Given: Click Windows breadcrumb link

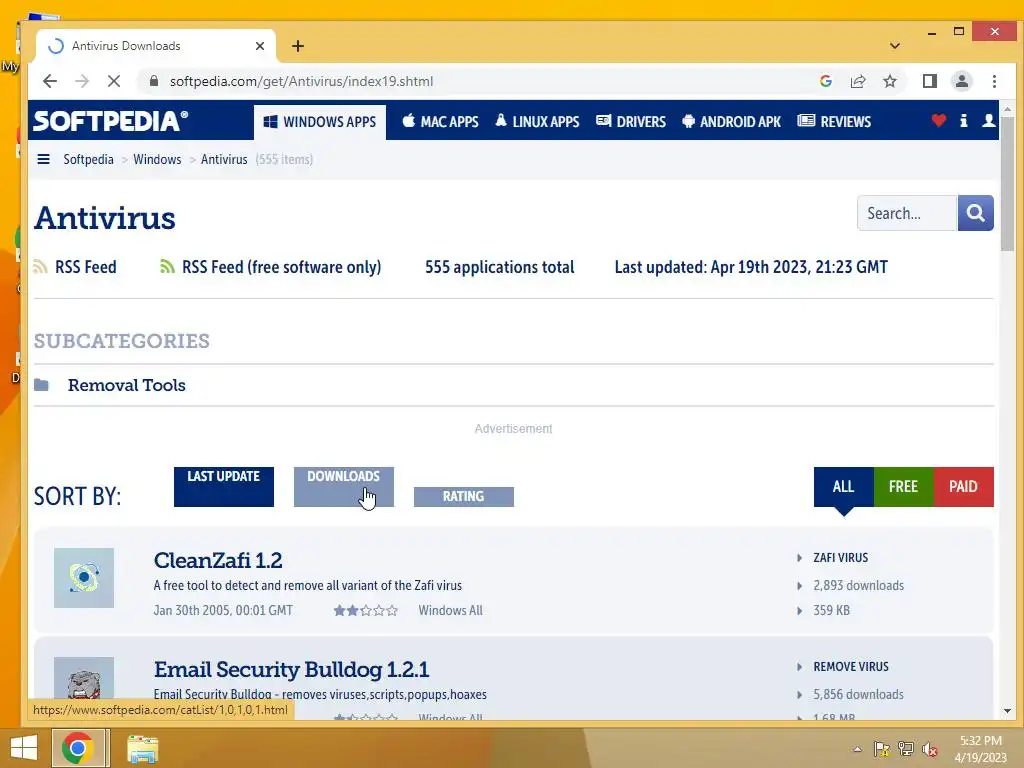Looking at the screenshot, I should point(157,159).
